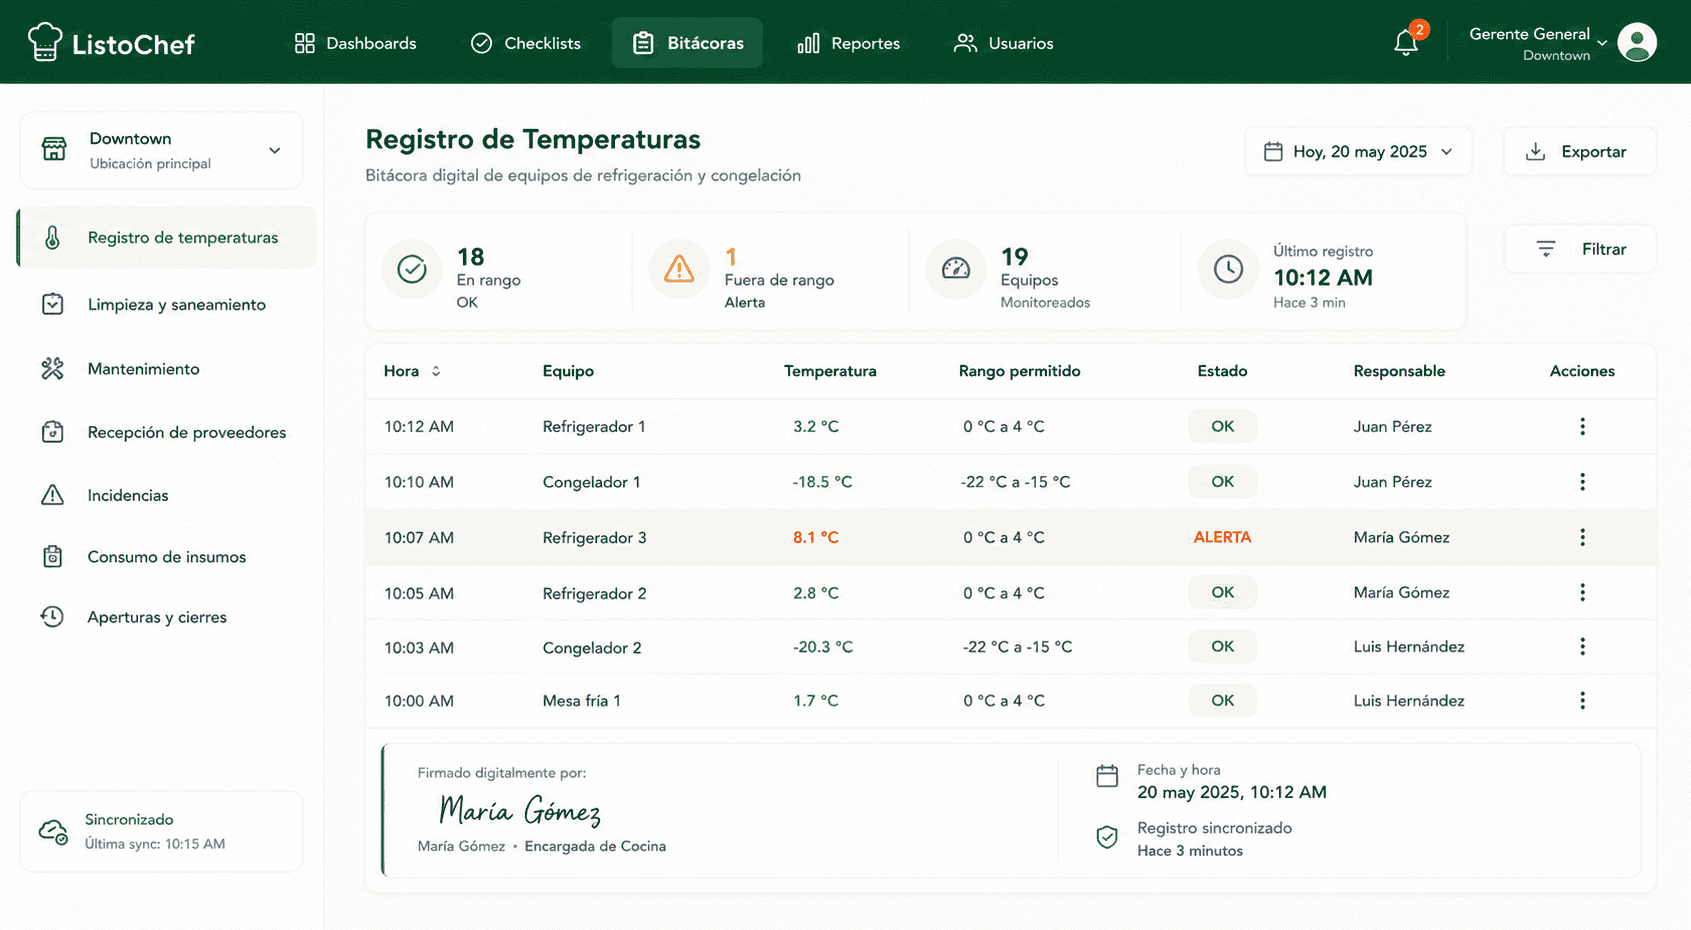The height and width of the screenshot is (930, 1691).
Task: Click the Consumo de insumos clipboard icon
Action: pyautogui.click(x=53, y=557)
